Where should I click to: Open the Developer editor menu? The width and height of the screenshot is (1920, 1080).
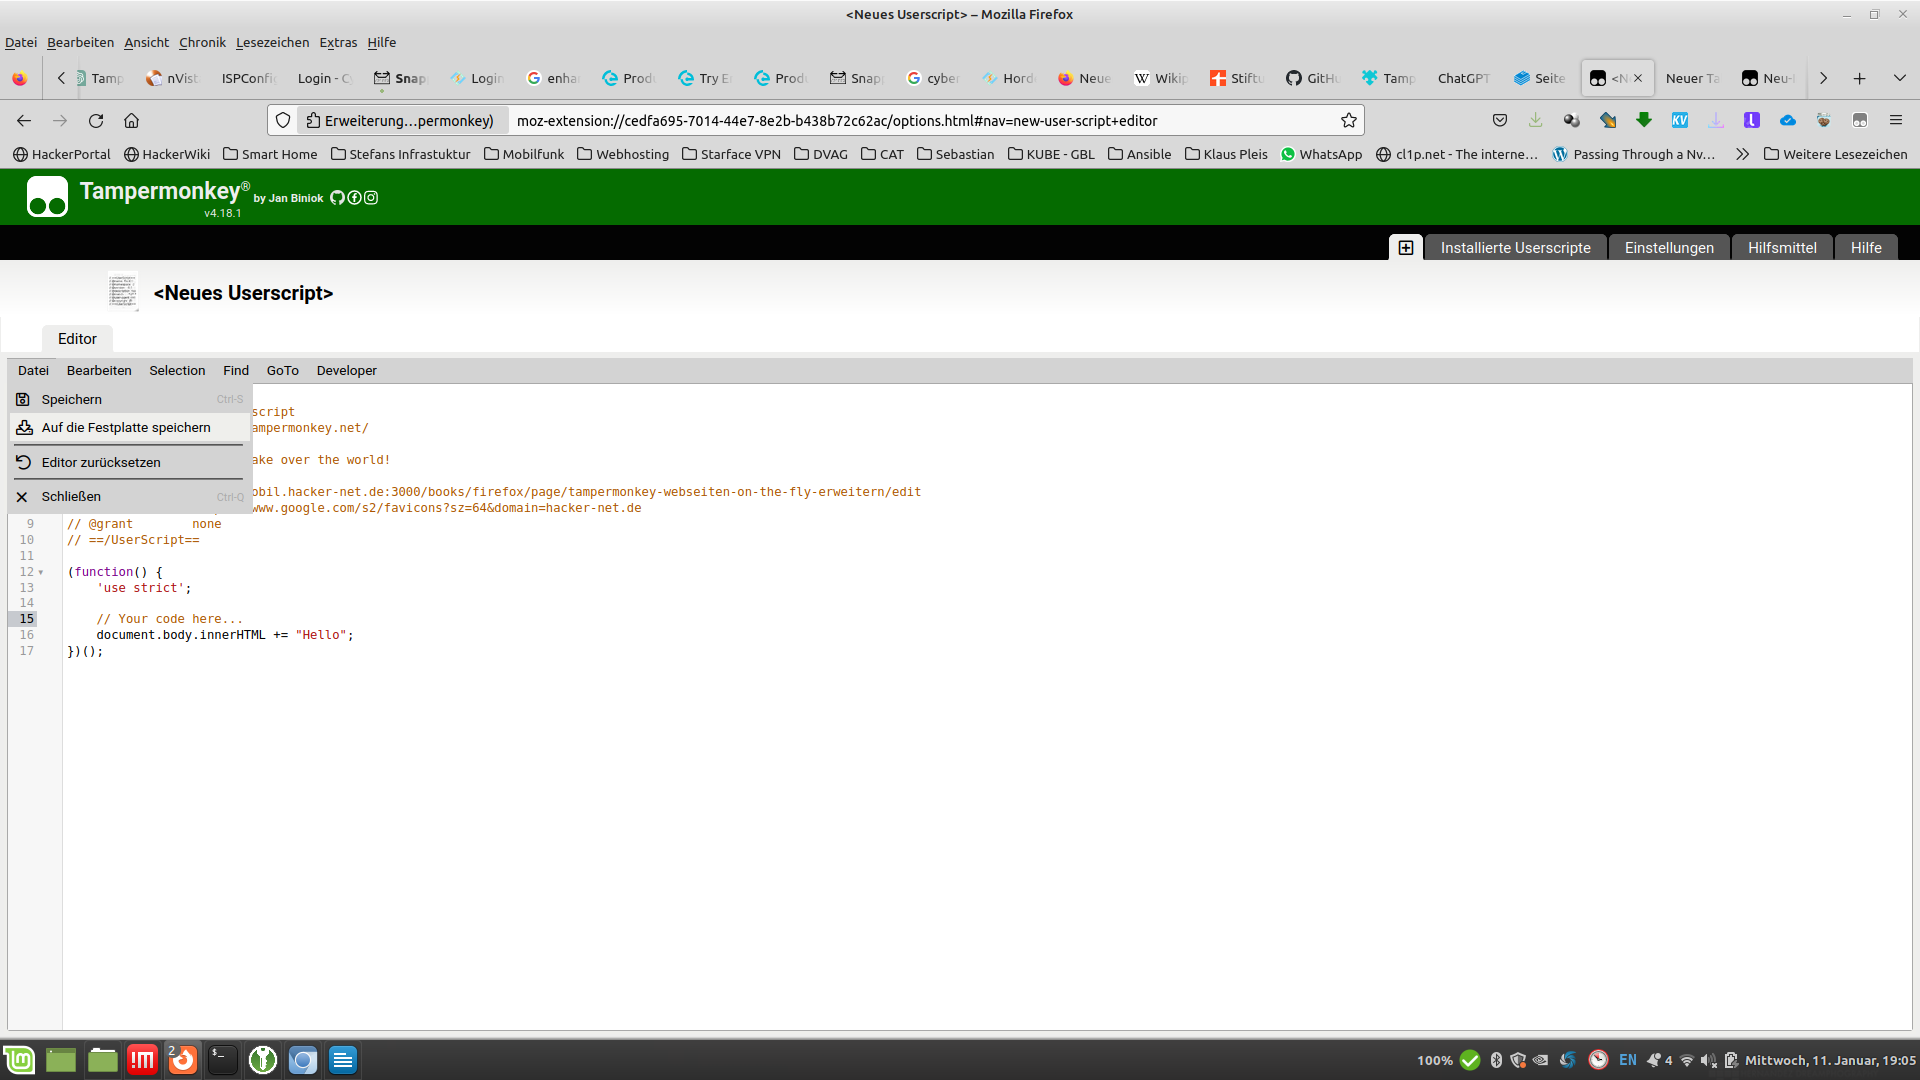[x=346, y=371]
